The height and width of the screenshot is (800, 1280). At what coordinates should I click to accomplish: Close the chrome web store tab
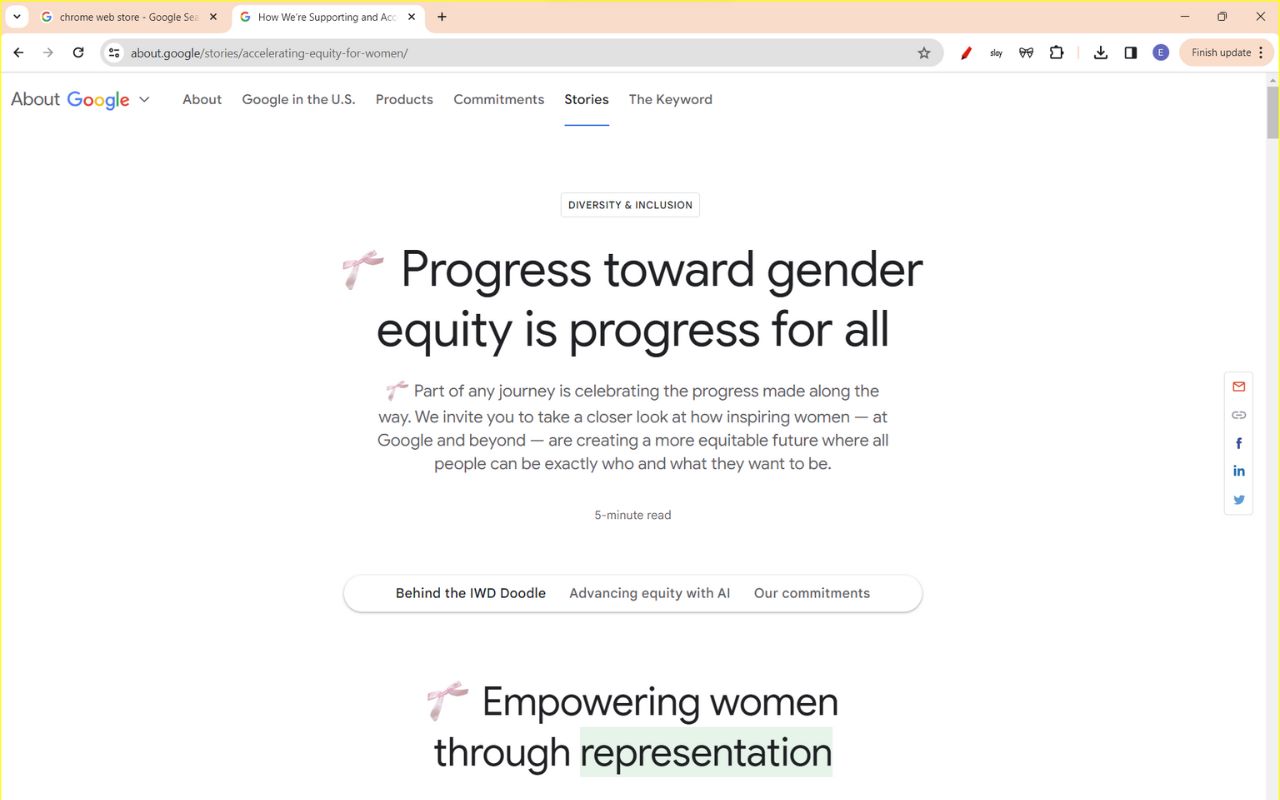pos(213,17)
